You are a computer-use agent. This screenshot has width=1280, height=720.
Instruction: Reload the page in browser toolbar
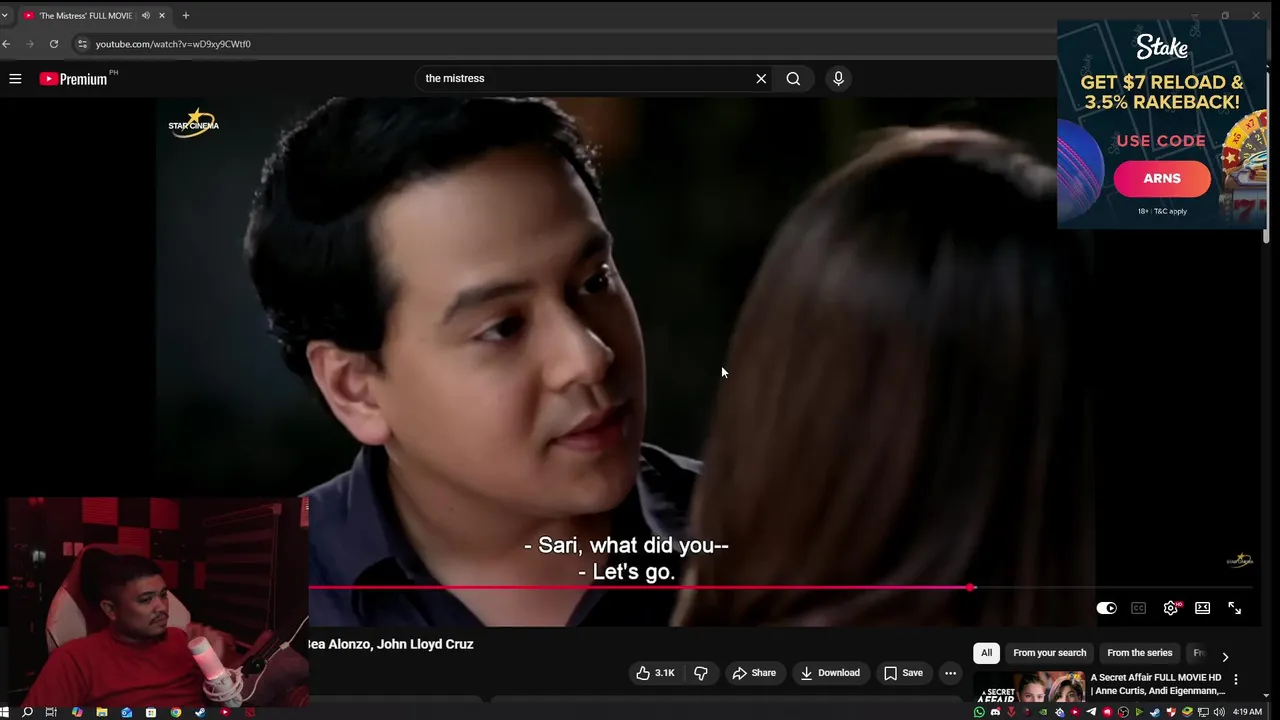point(54,44)
